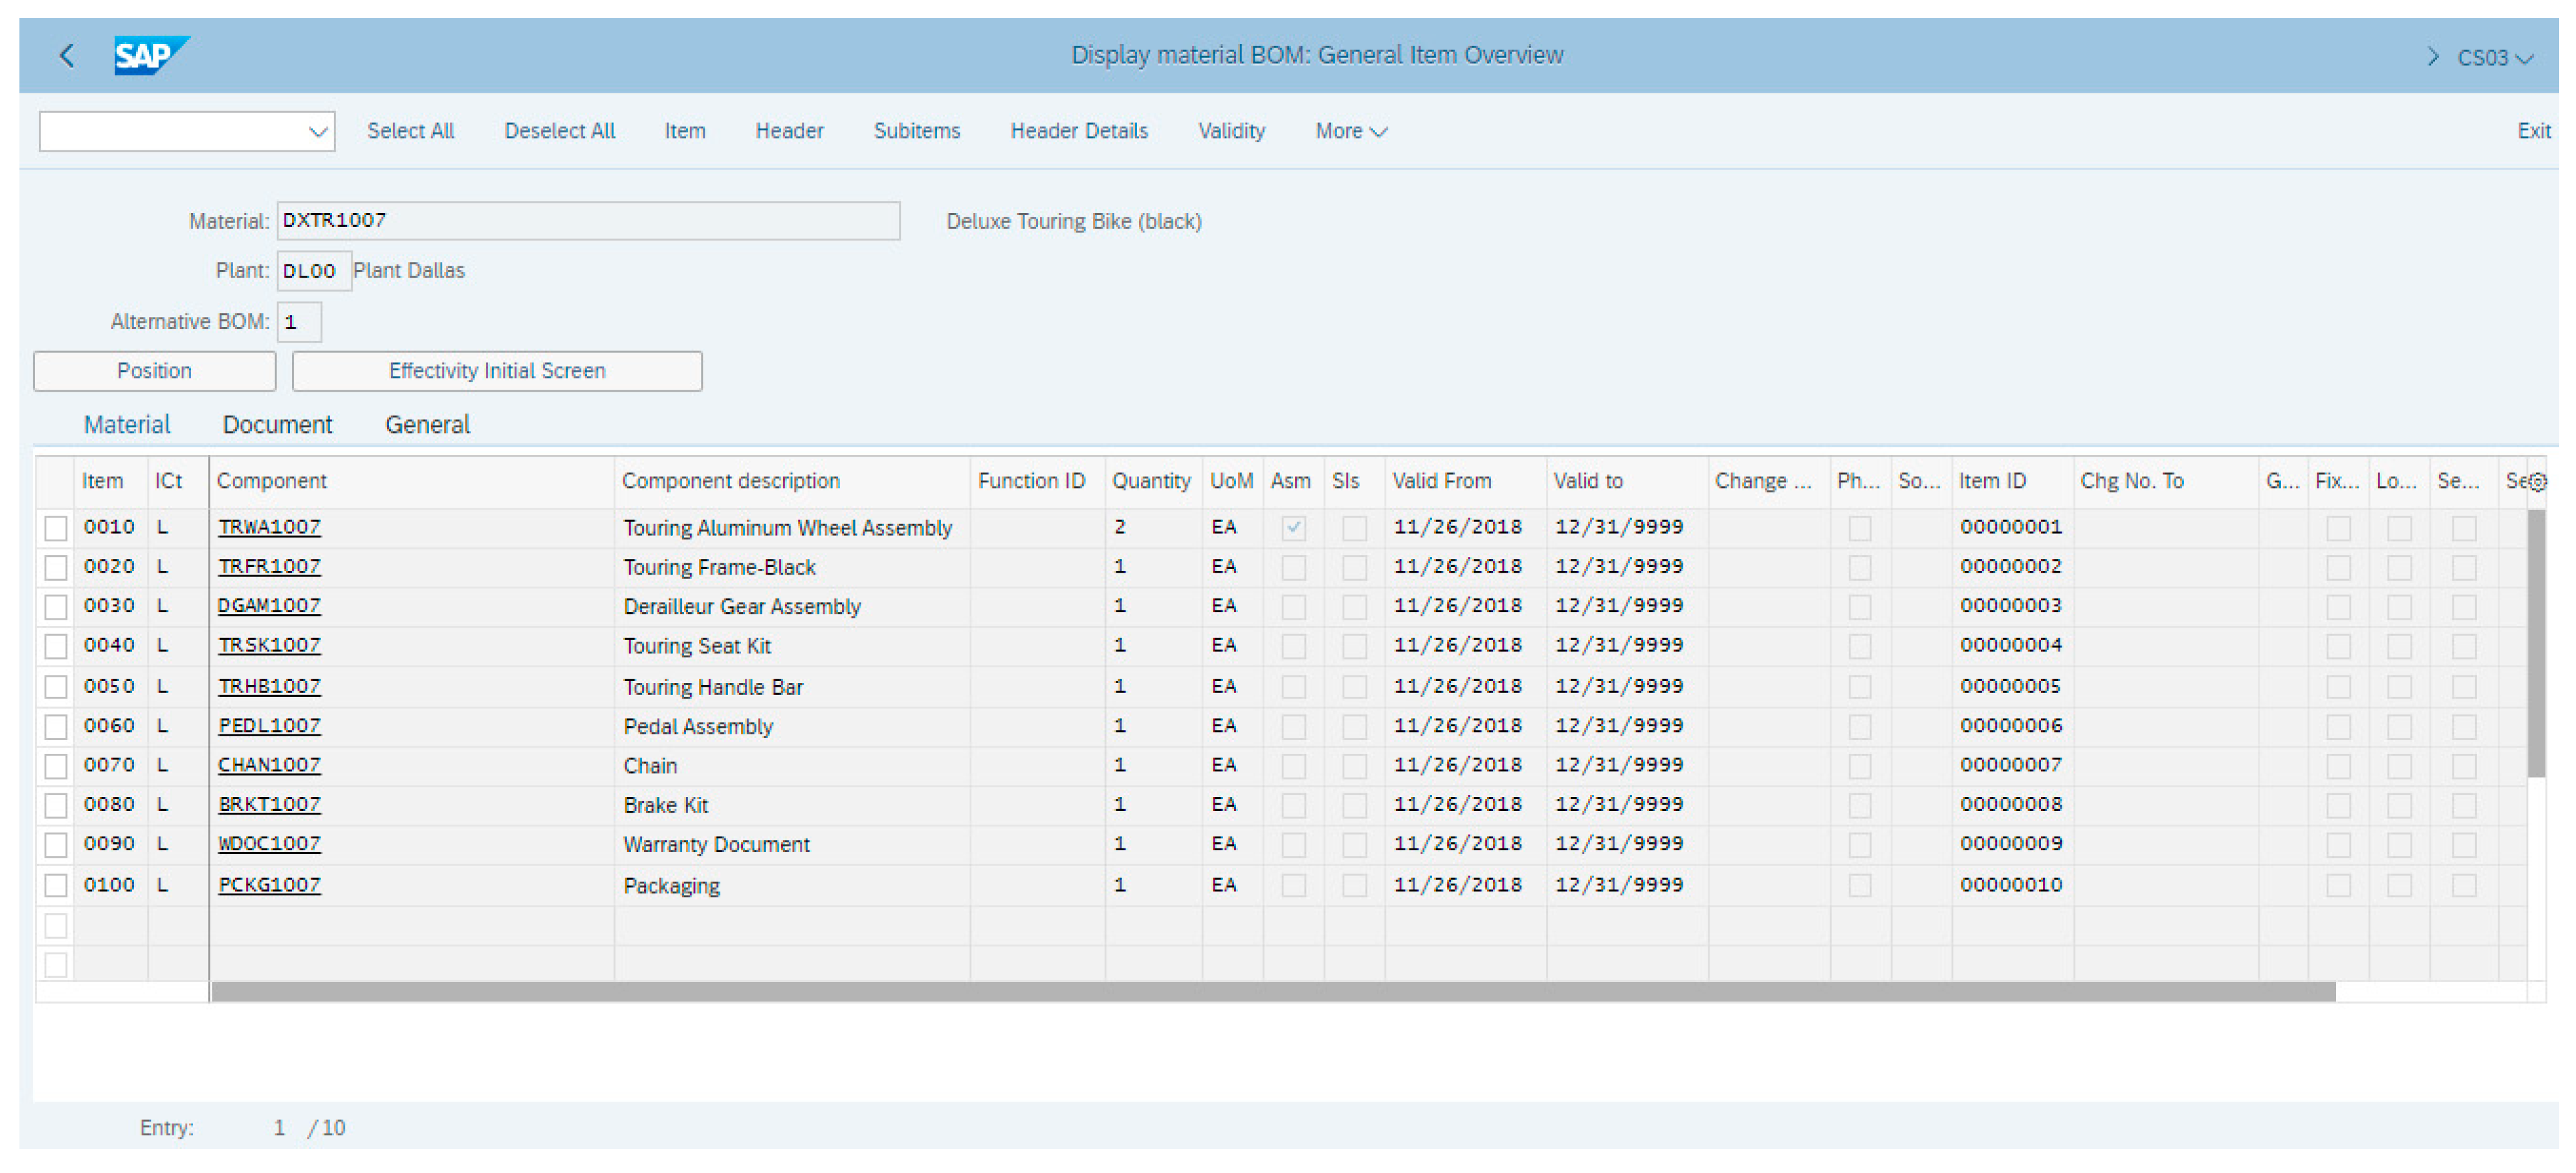2576x1173 pixels.
Task: Click the Item ID column header
Action: click(x=2012, y=481)
